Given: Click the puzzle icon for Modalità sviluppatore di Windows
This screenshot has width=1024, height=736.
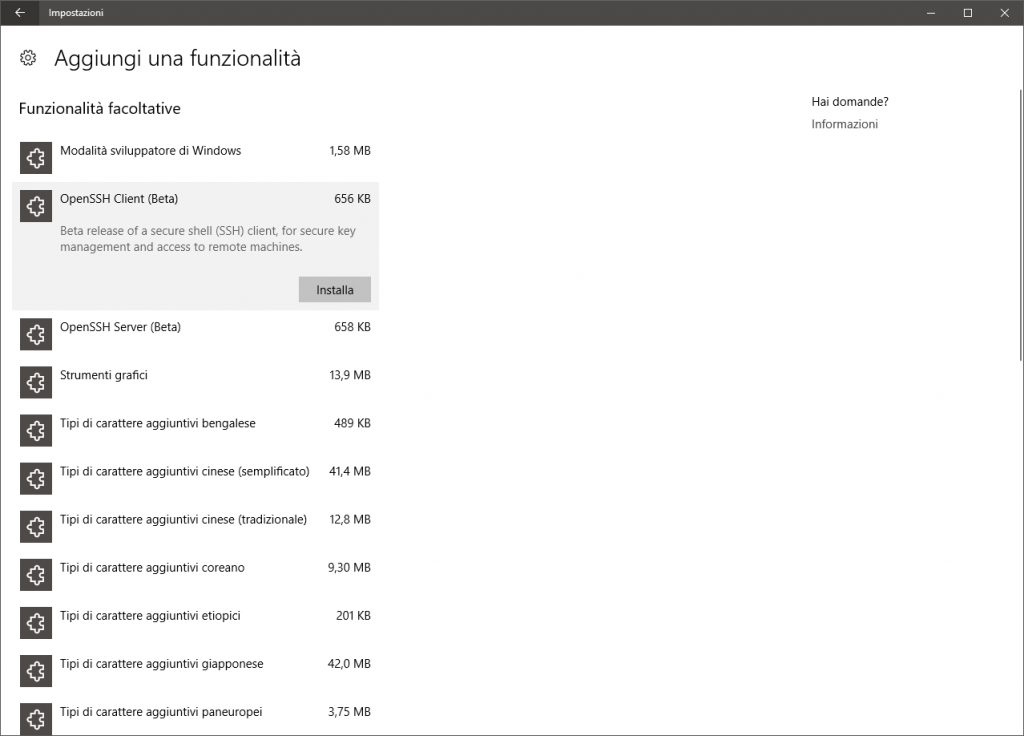Looking at the screenshot, I should pyautogui.click(x=36, y=158).
